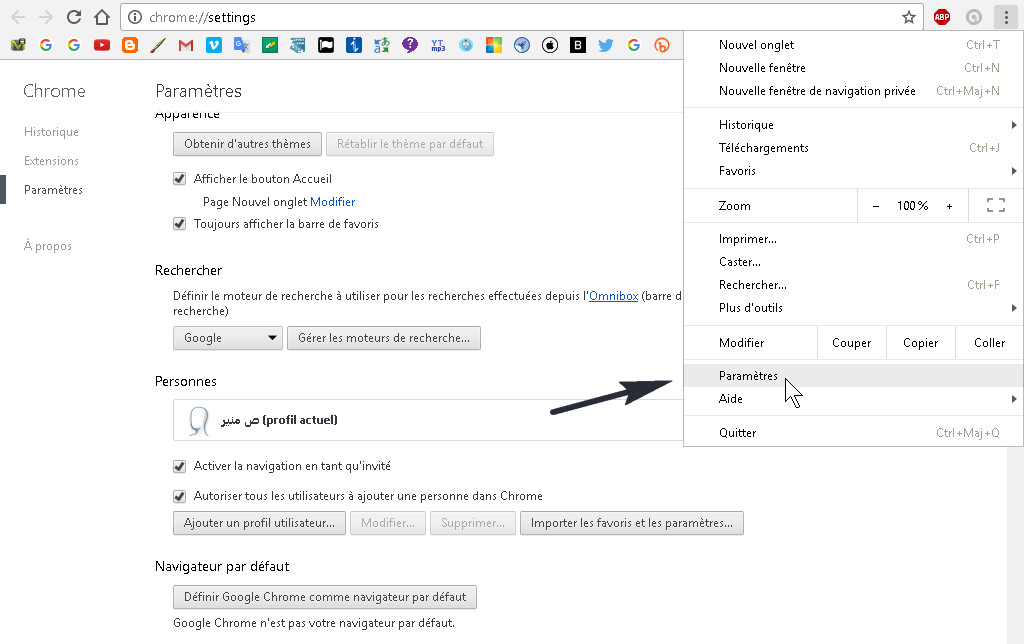1024x644 pixels.
Task: Expand the Aide submenu
Action: [x=853, y=398]
